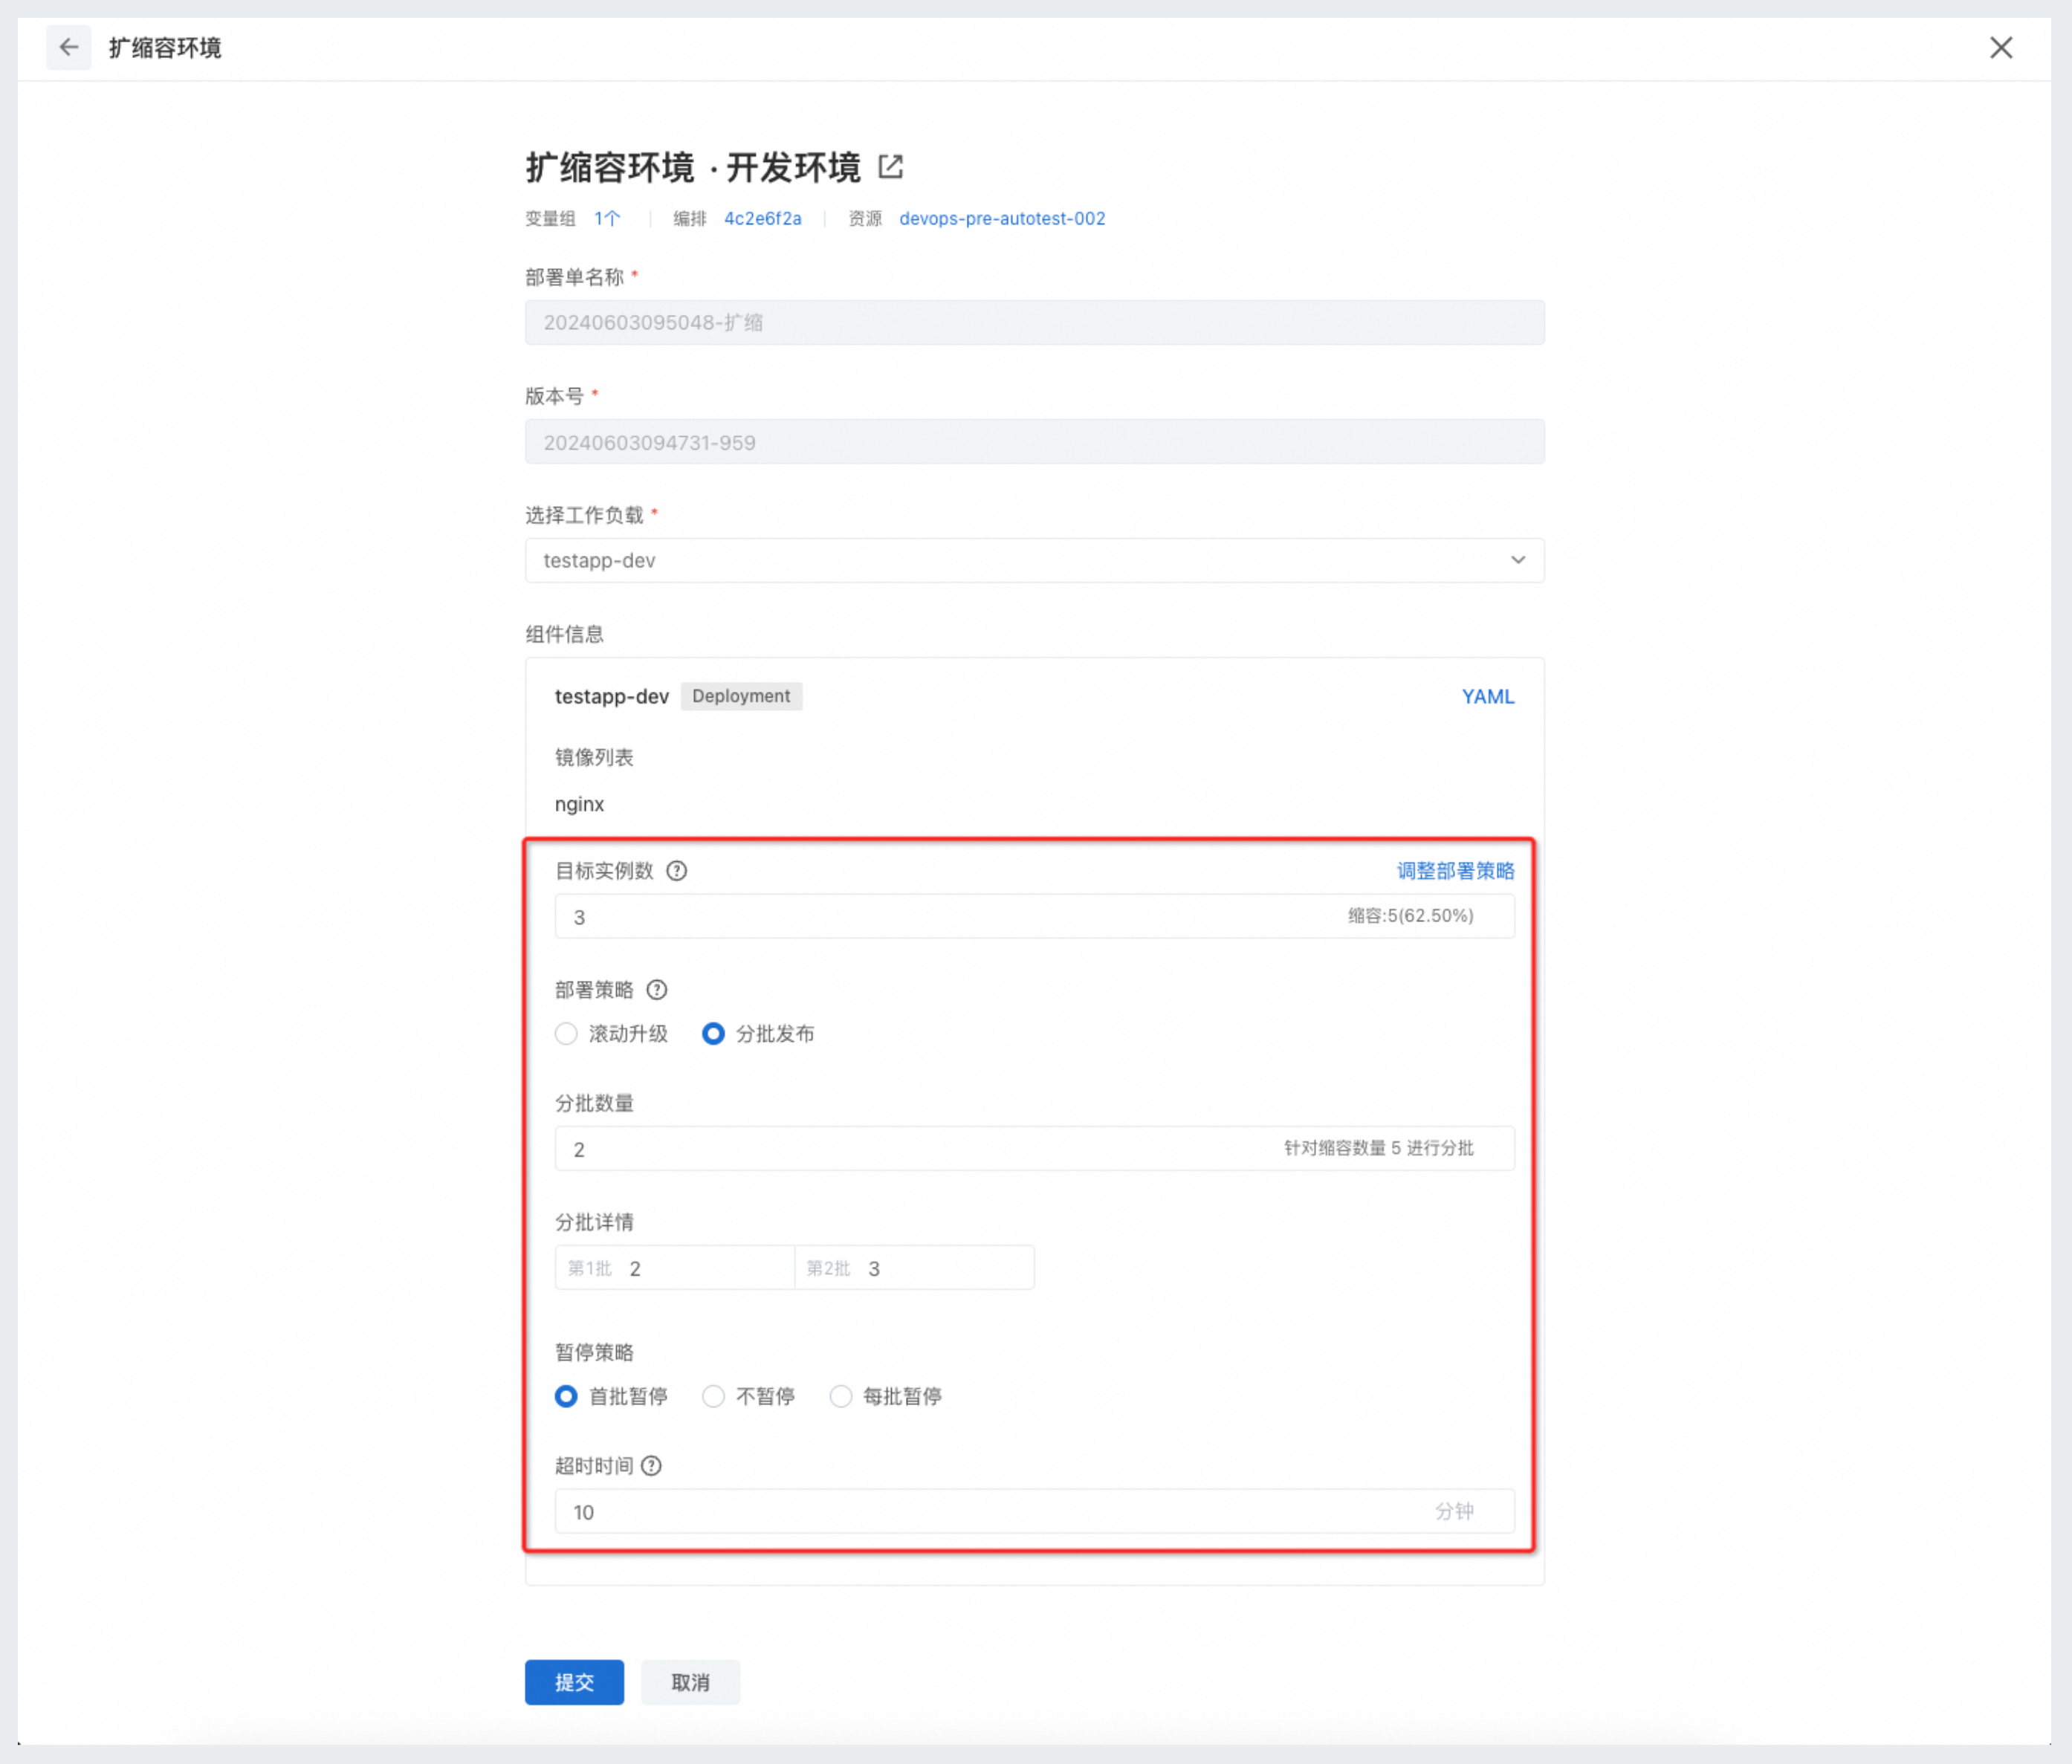The height and width of the screenshot is (1764, 2072).
Task: Open external link icon beside 开发环境
Action: (890, 166)
